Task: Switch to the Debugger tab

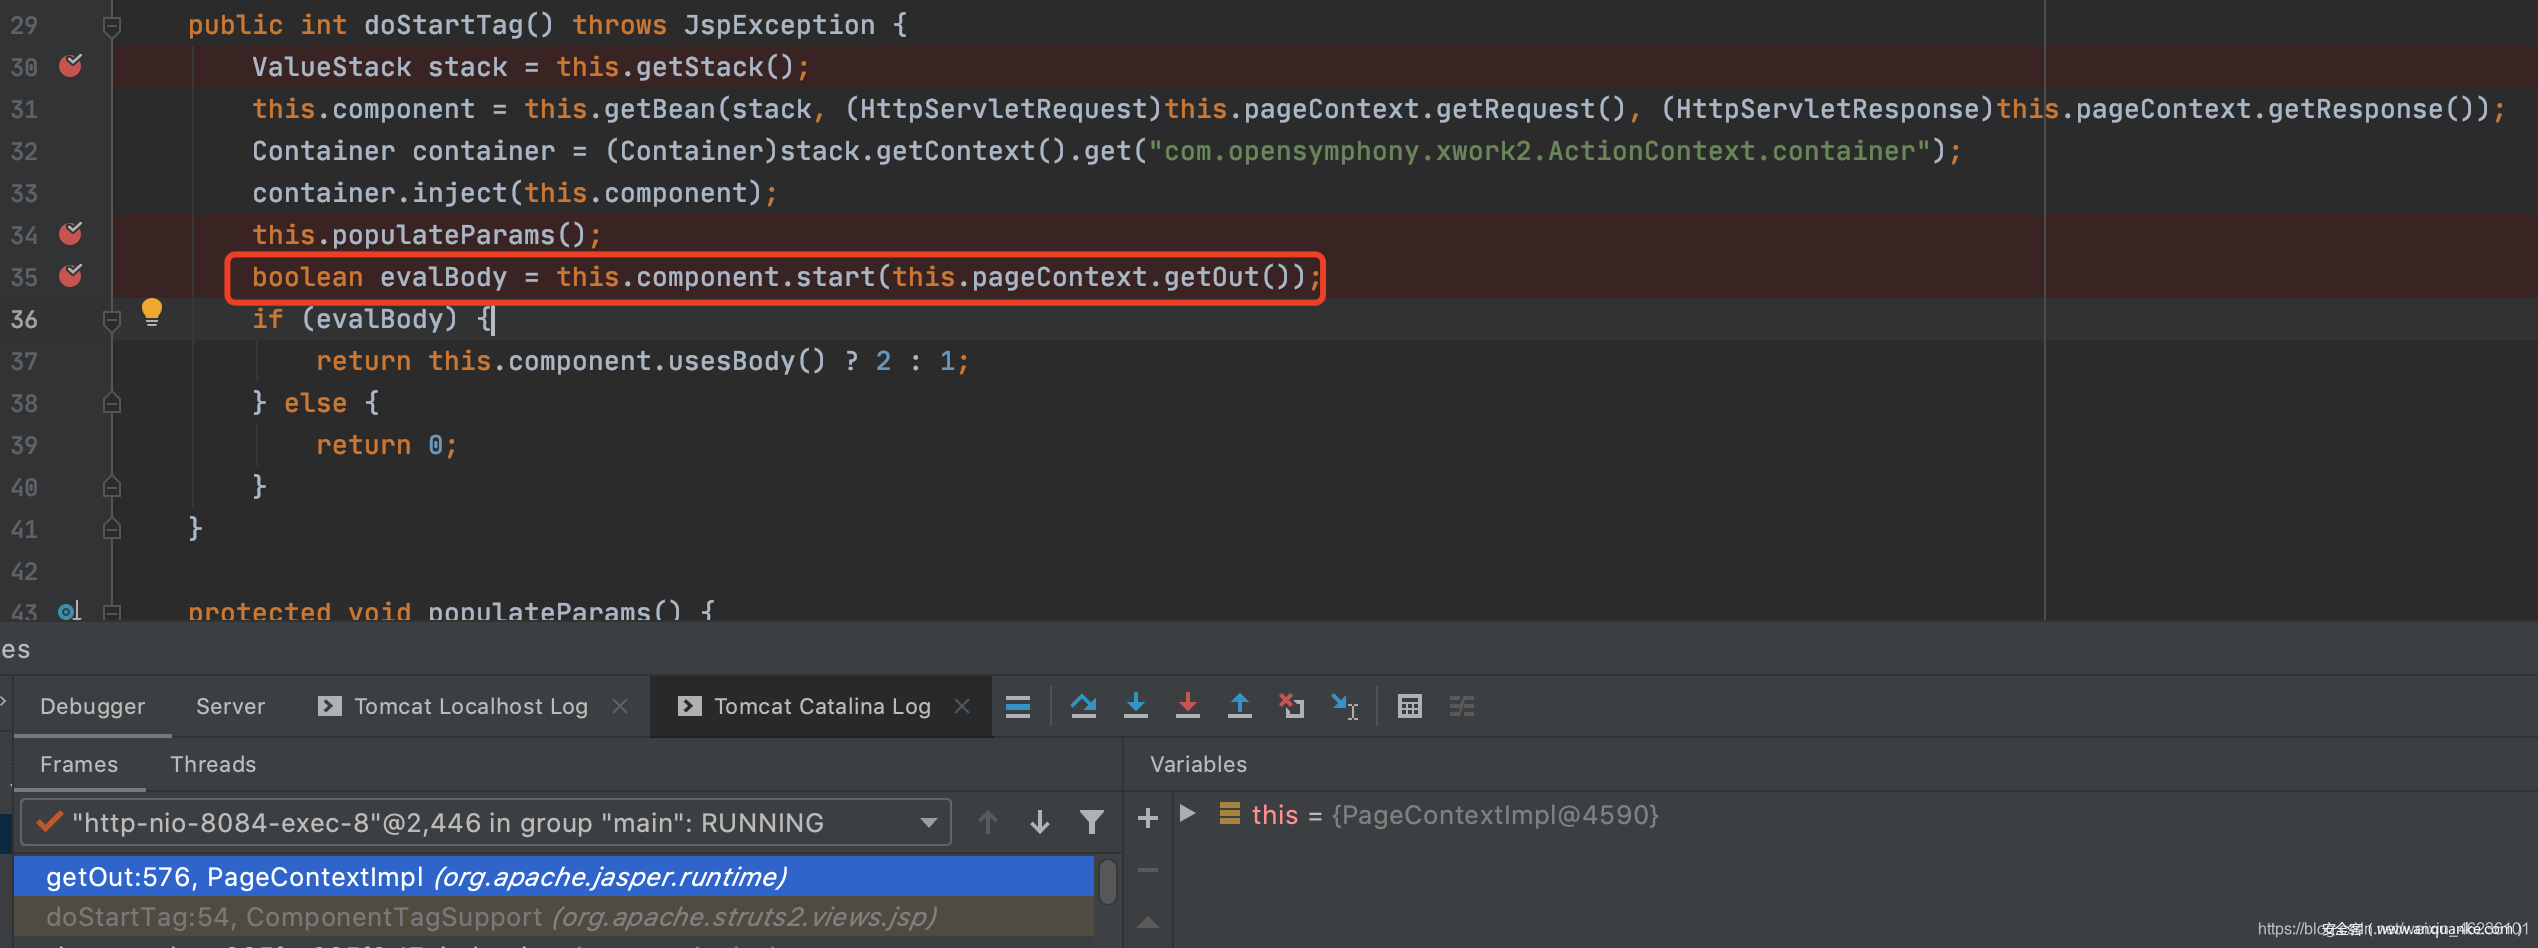Action: 92,706
